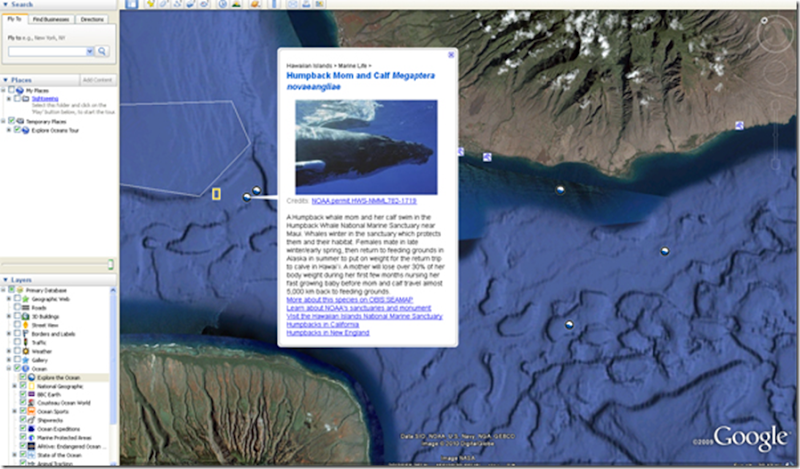The image size is (800, 469).
Task: Select the Add Path tool
Action: pyautogui.click(x=177, y=4)
